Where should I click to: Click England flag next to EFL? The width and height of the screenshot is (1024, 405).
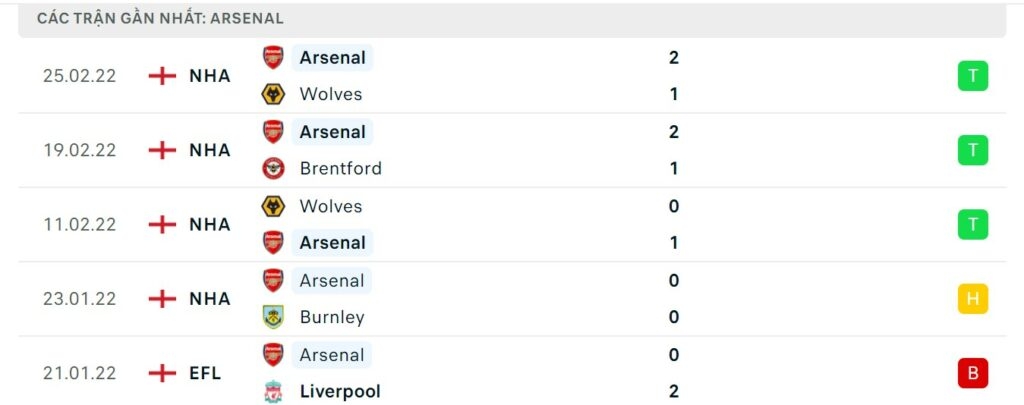162,373
